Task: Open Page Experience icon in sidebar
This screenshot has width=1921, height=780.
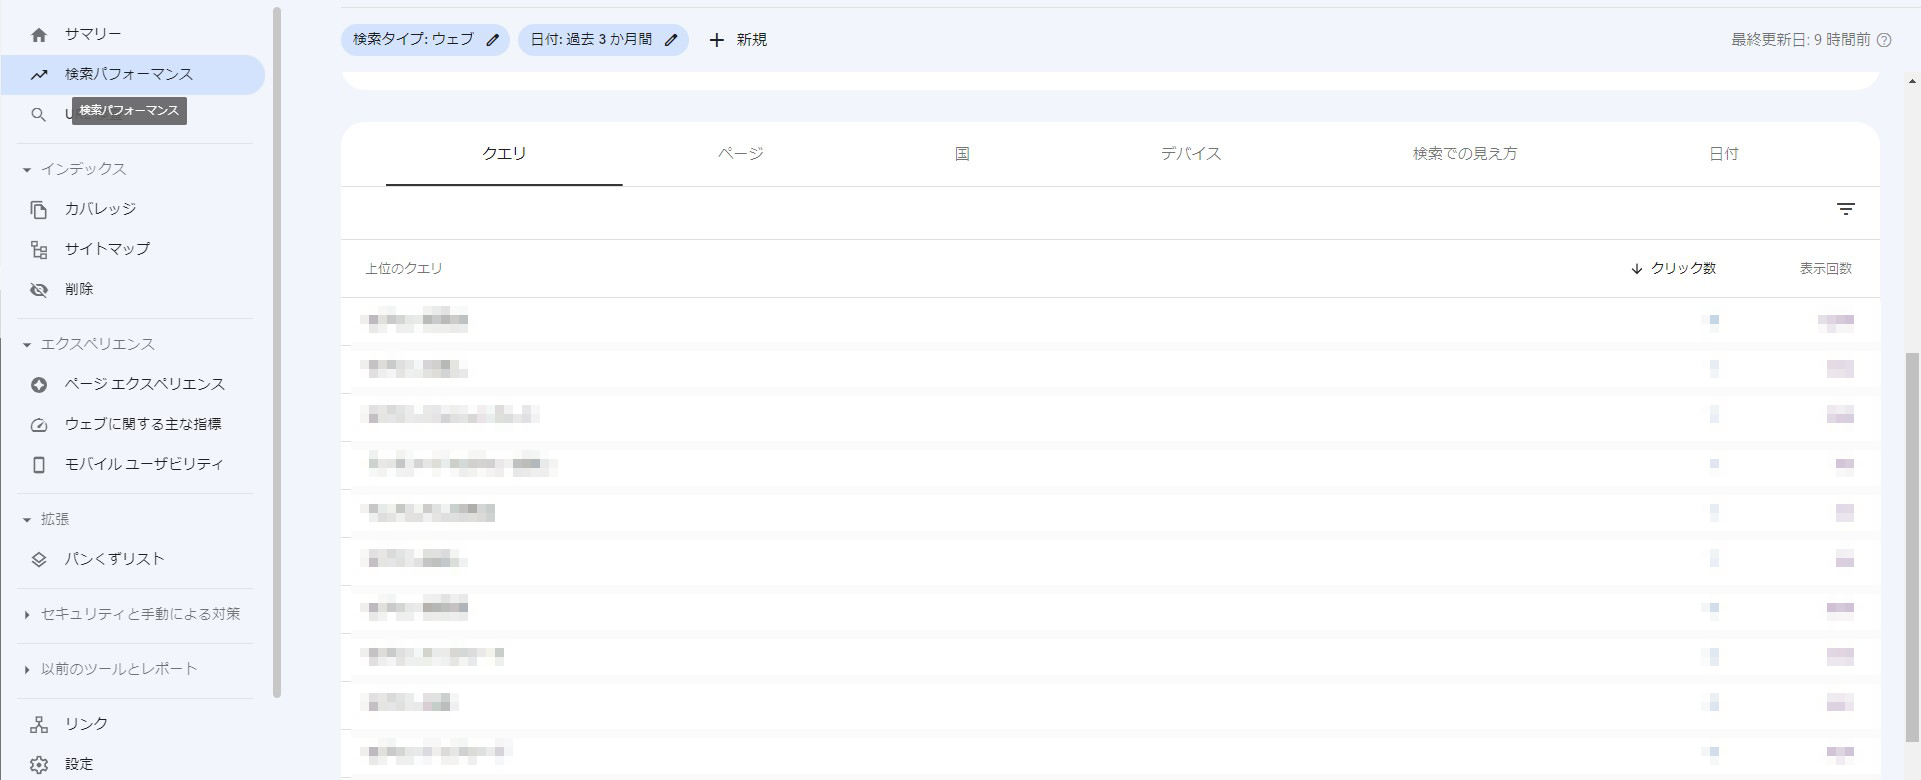Action: [x=39, y=385]
